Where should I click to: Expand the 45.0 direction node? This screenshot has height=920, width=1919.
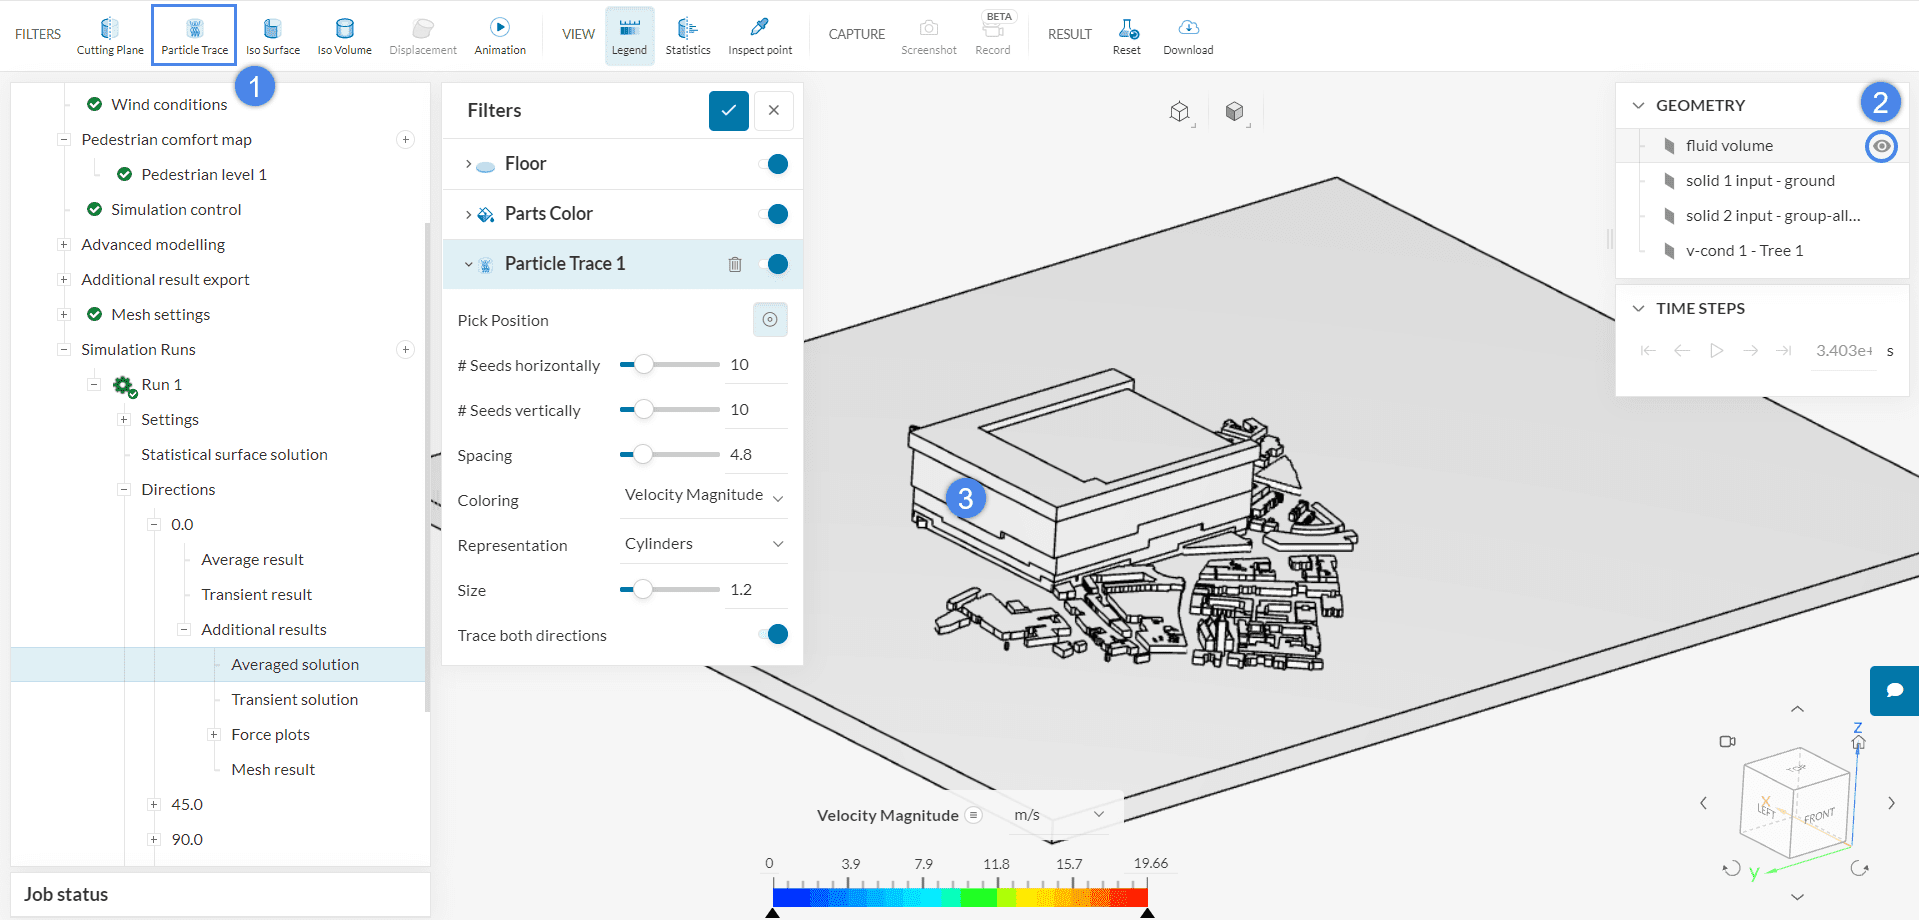[x=154, y=805]
